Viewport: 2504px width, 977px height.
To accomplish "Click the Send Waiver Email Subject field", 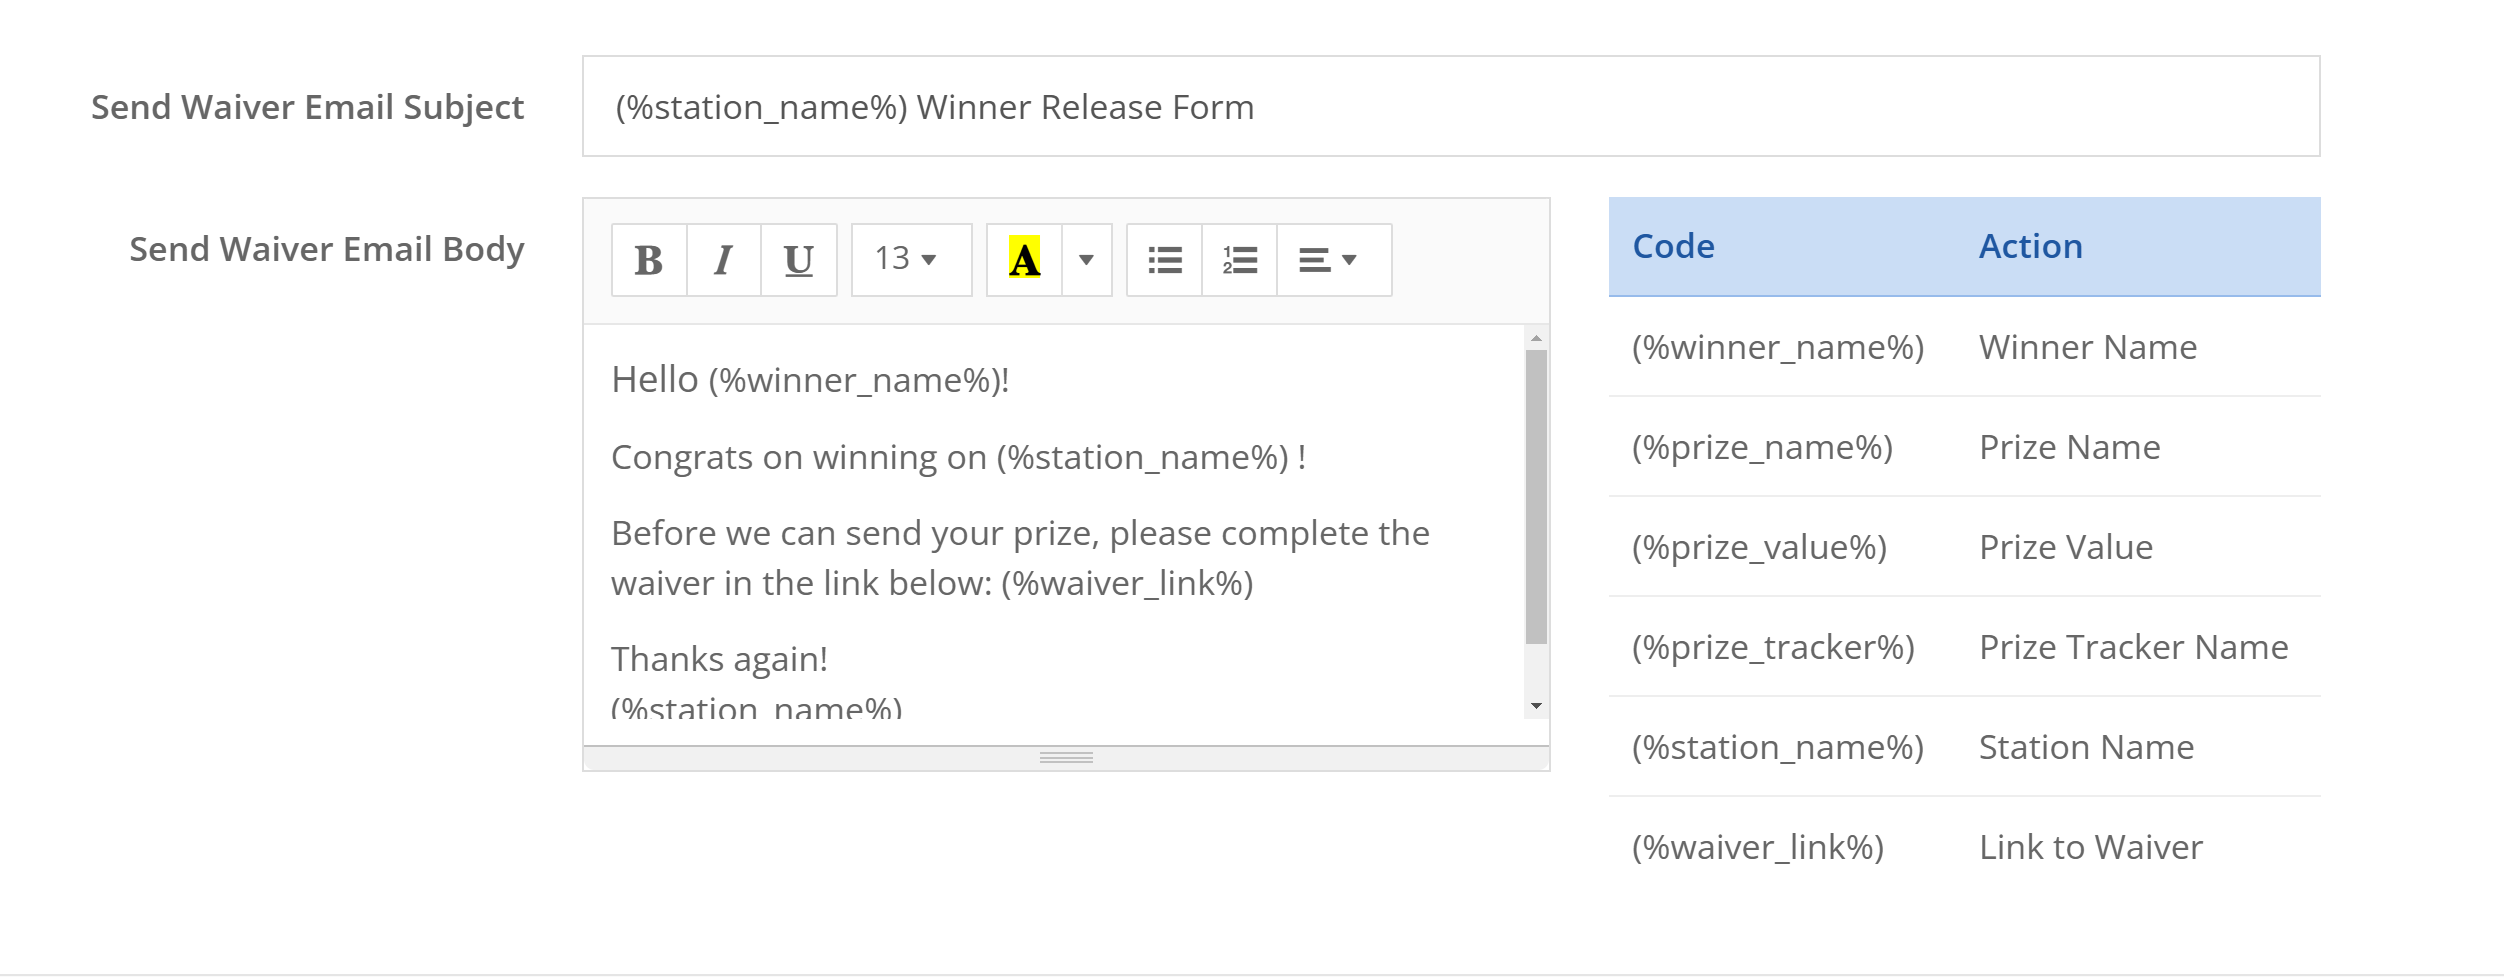I will coord(1450,107).
